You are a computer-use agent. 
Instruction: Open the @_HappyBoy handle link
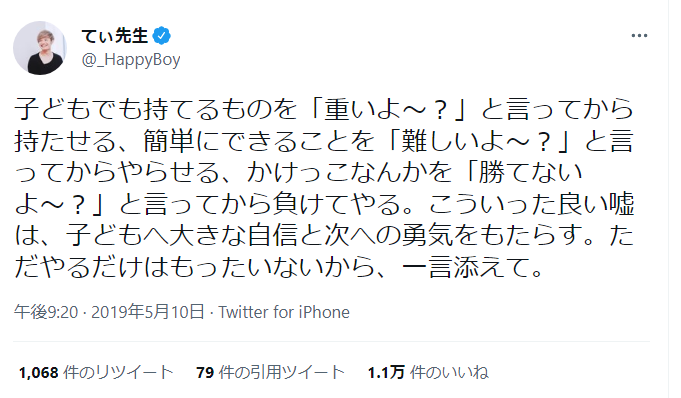coord(131,60)
